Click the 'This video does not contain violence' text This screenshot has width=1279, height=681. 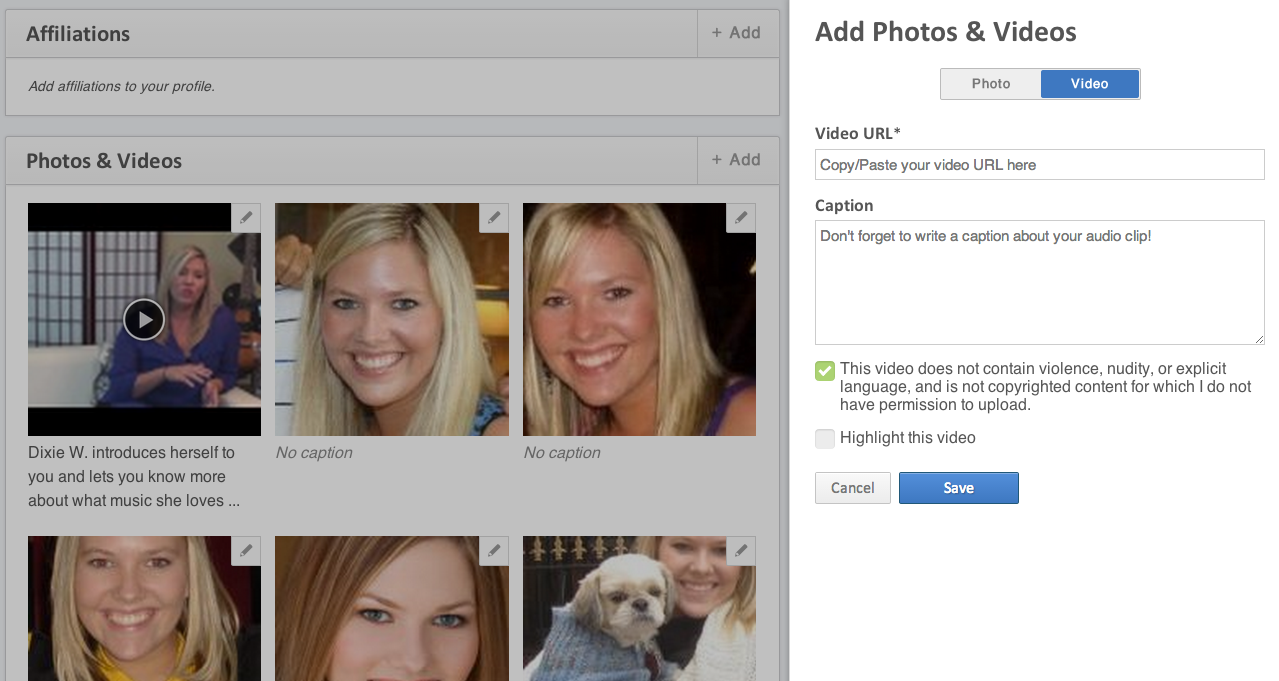point(1046,387)
